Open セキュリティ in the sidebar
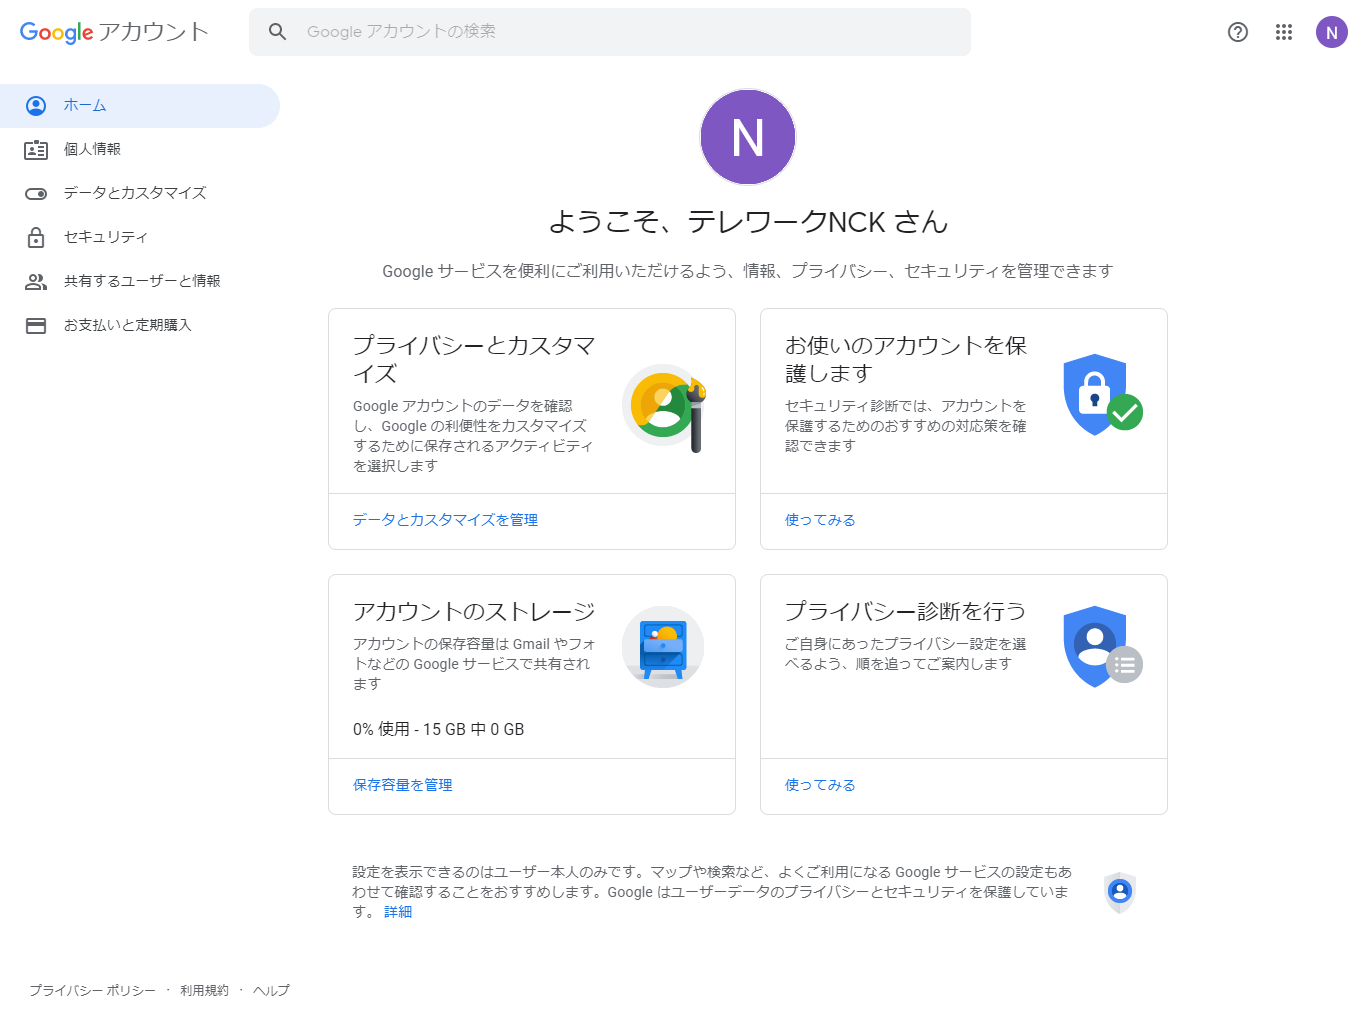Viewport: 1366px width, 1015px height. (x=140, y=237)
